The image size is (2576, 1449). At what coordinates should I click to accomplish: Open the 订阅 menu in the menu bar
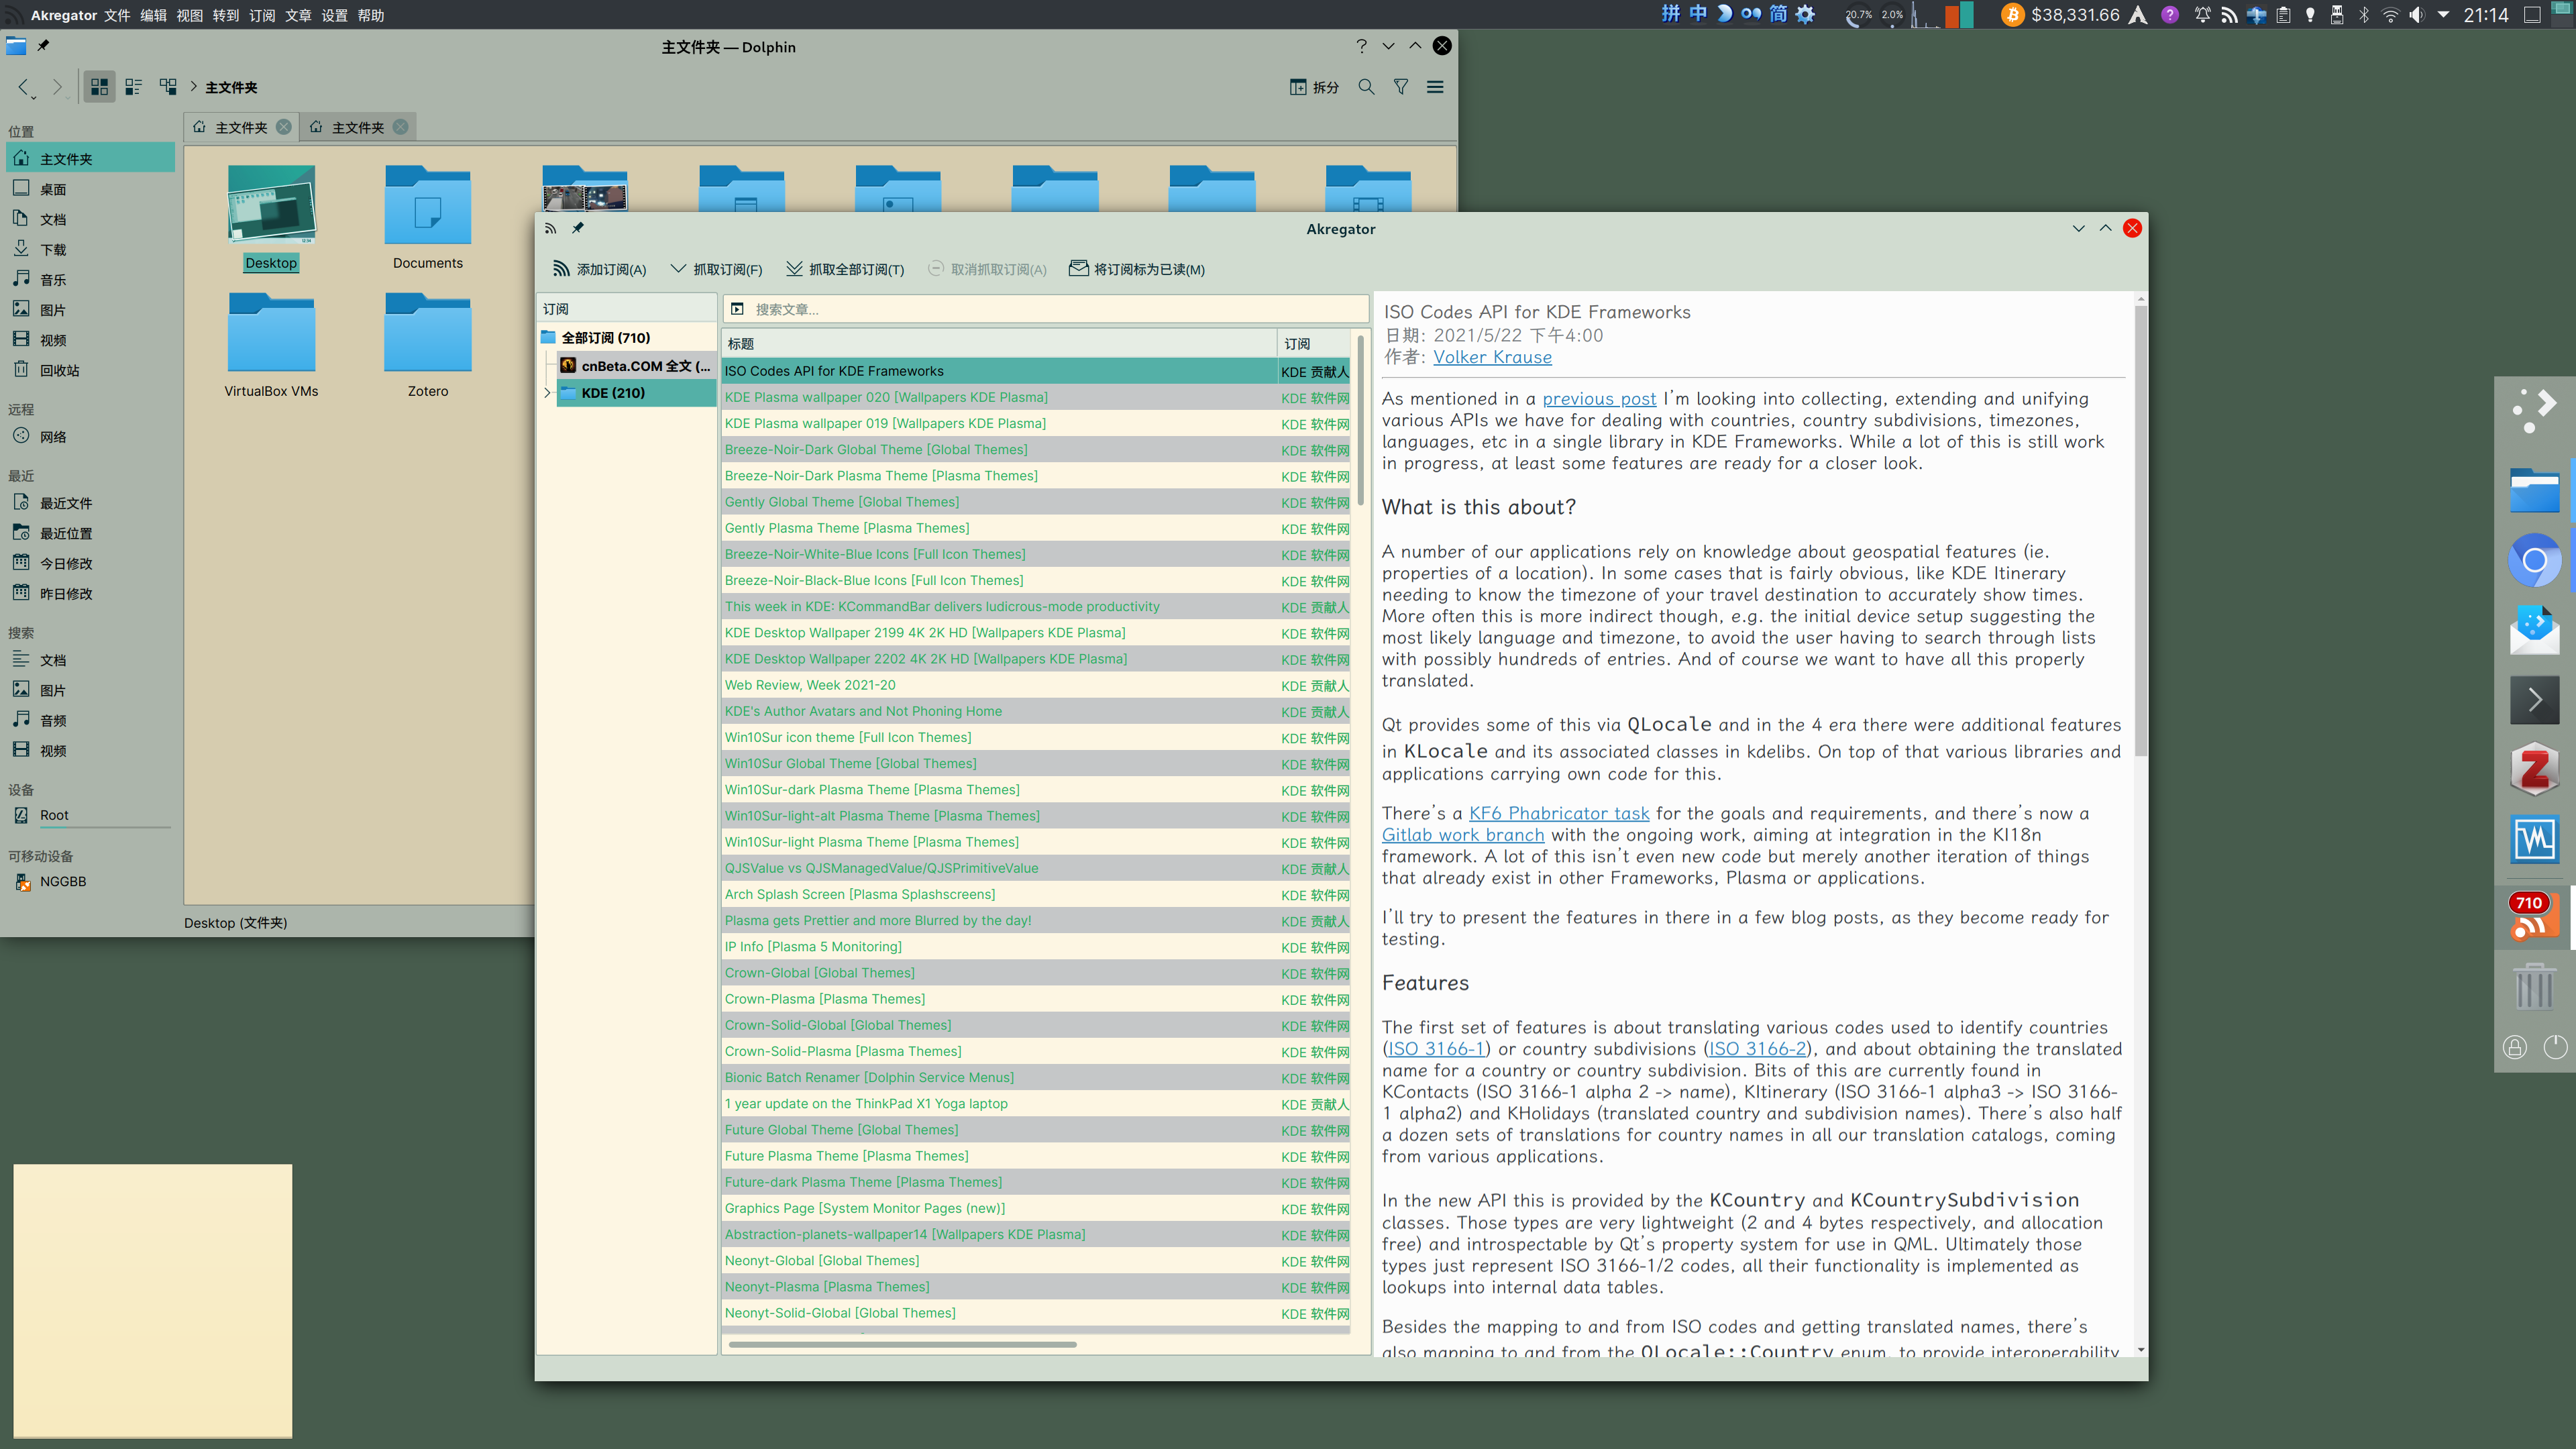coord(262,15)
